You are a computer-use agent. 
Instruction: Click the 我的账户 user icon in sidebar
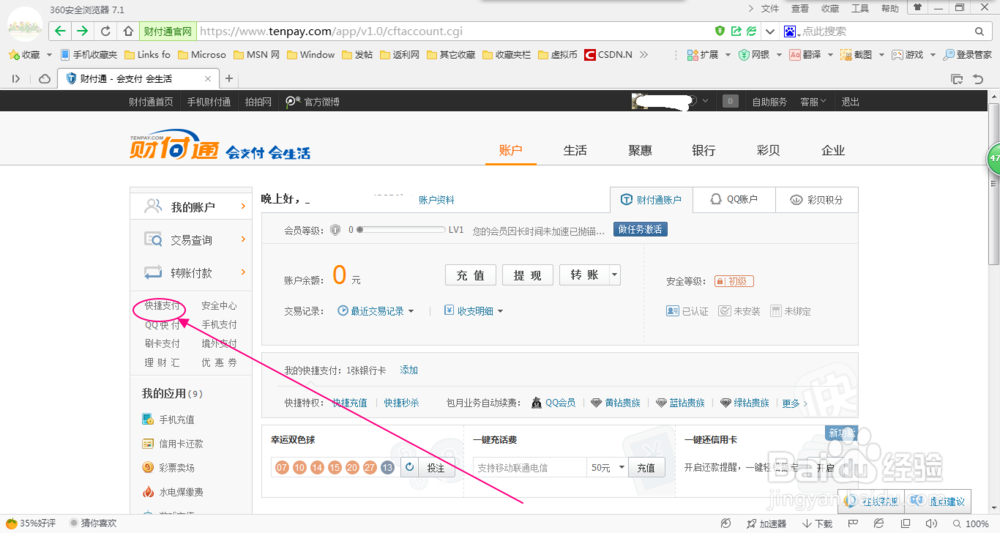point(153,206)
